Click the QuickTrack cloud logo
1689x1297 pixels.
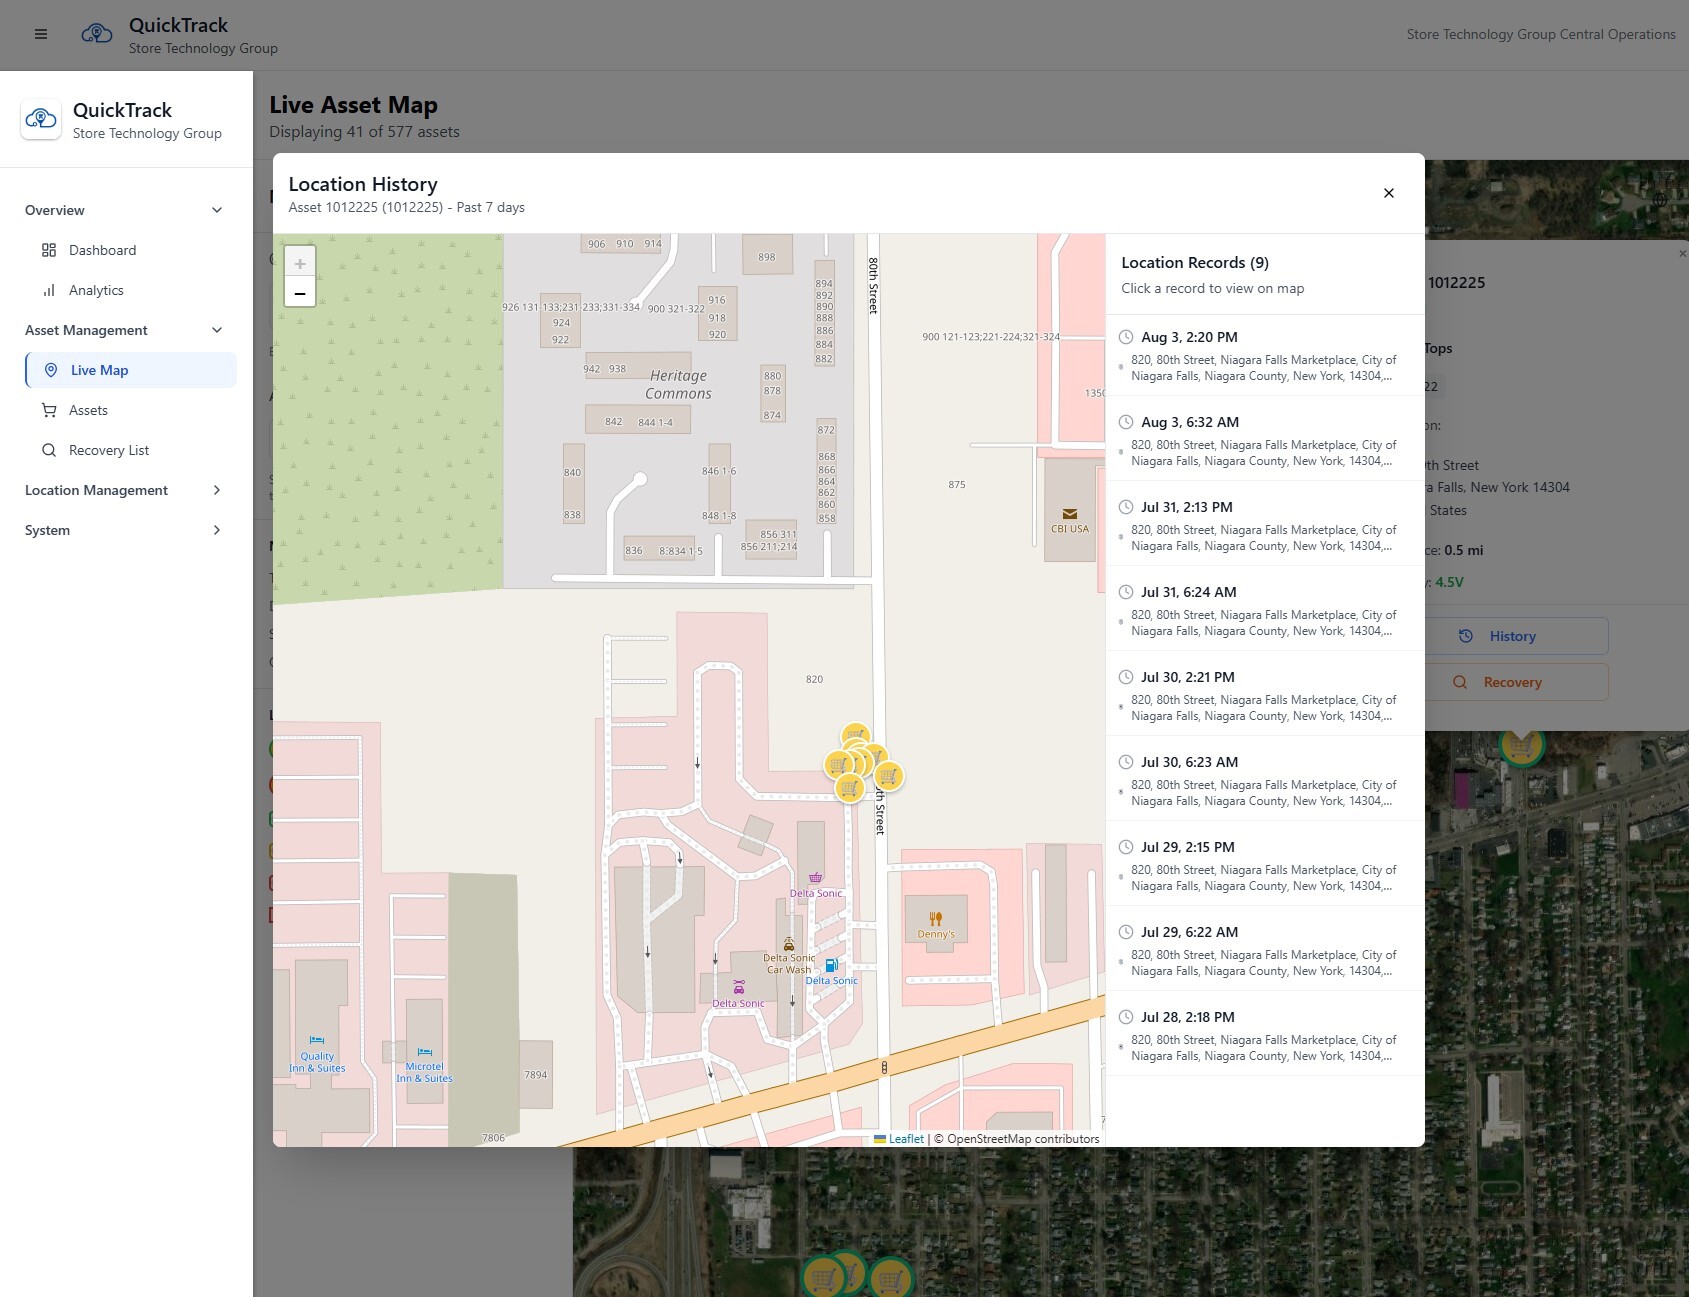(97, 33)
